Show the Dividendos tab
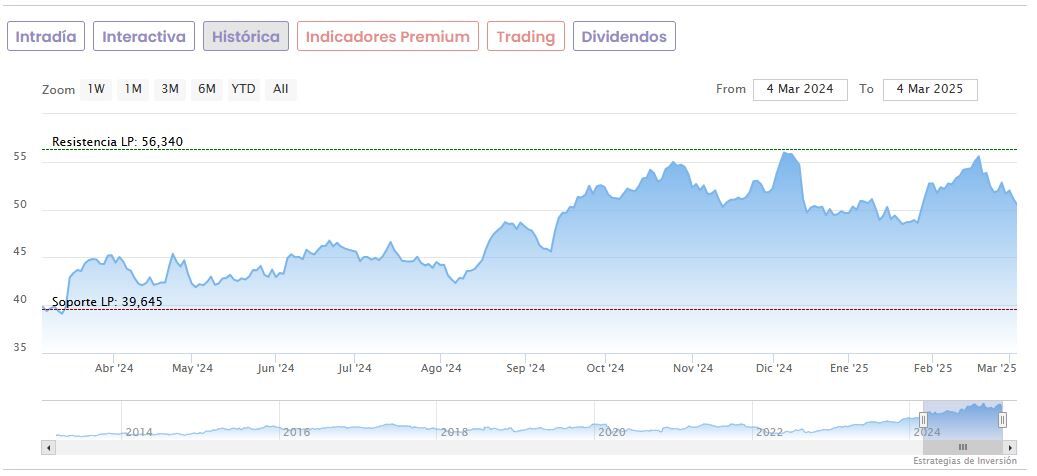Viewport: 1037px width, 476px height. coord(624,37)
